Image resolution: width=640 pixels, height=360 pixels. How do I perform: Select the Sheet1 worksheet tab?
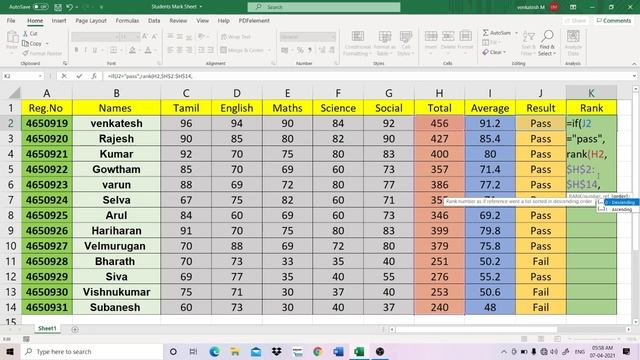[47, 329]
